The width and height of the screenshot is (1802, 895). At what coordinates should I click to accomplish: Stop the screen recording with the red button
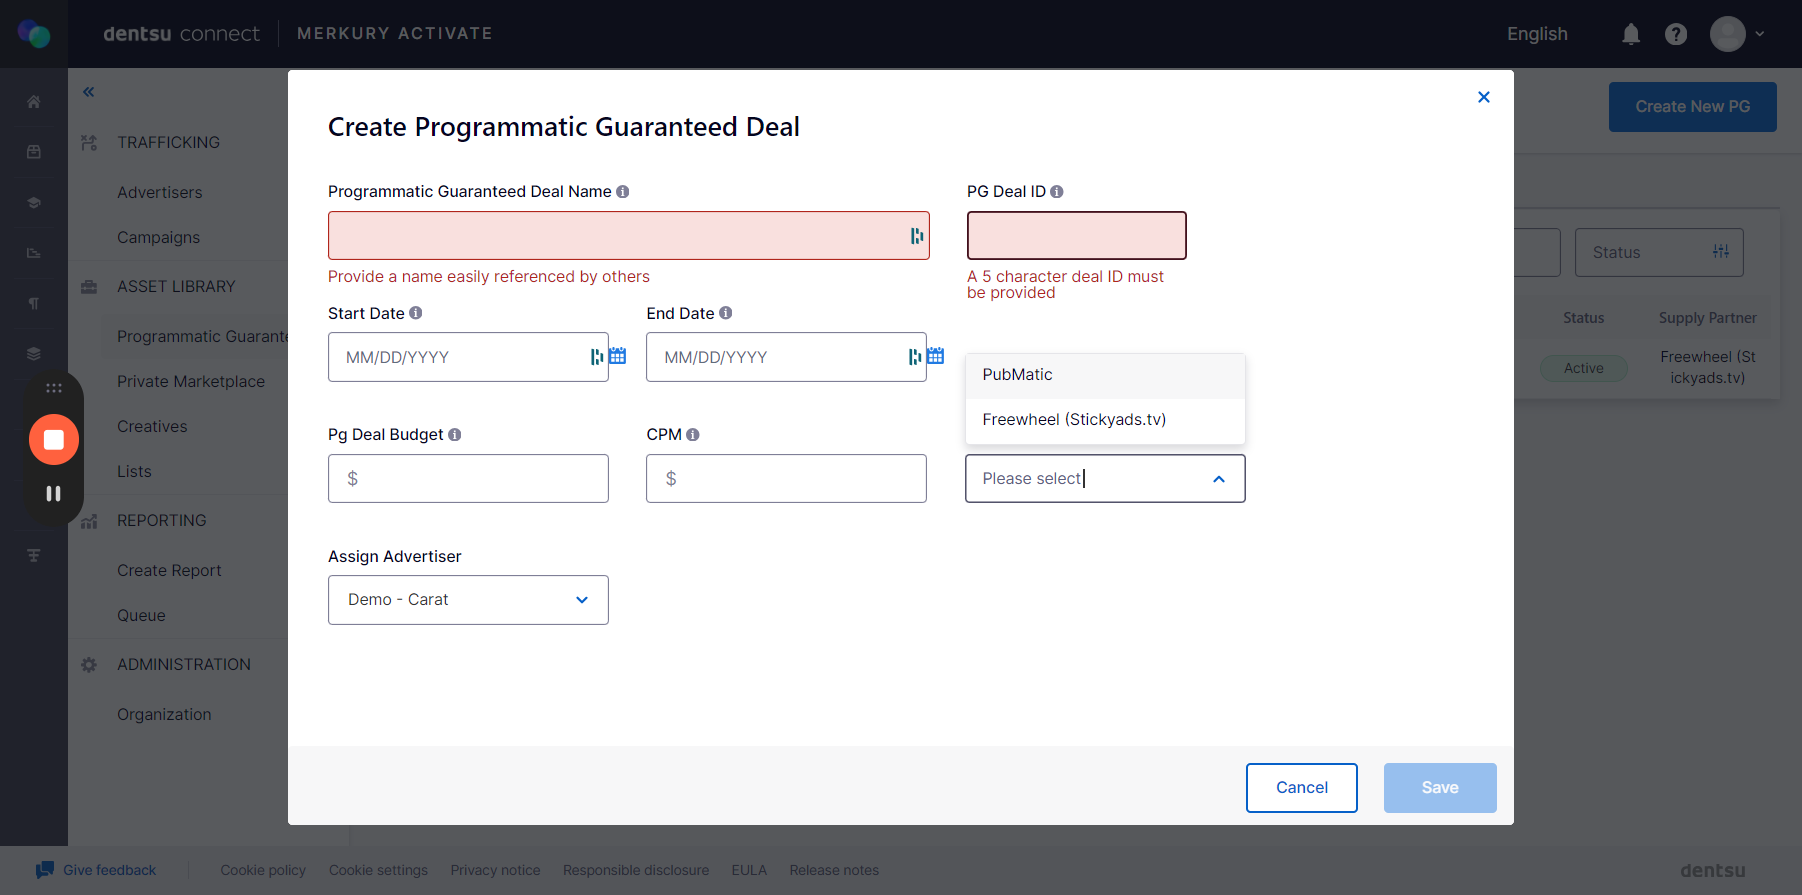[54, 440]
